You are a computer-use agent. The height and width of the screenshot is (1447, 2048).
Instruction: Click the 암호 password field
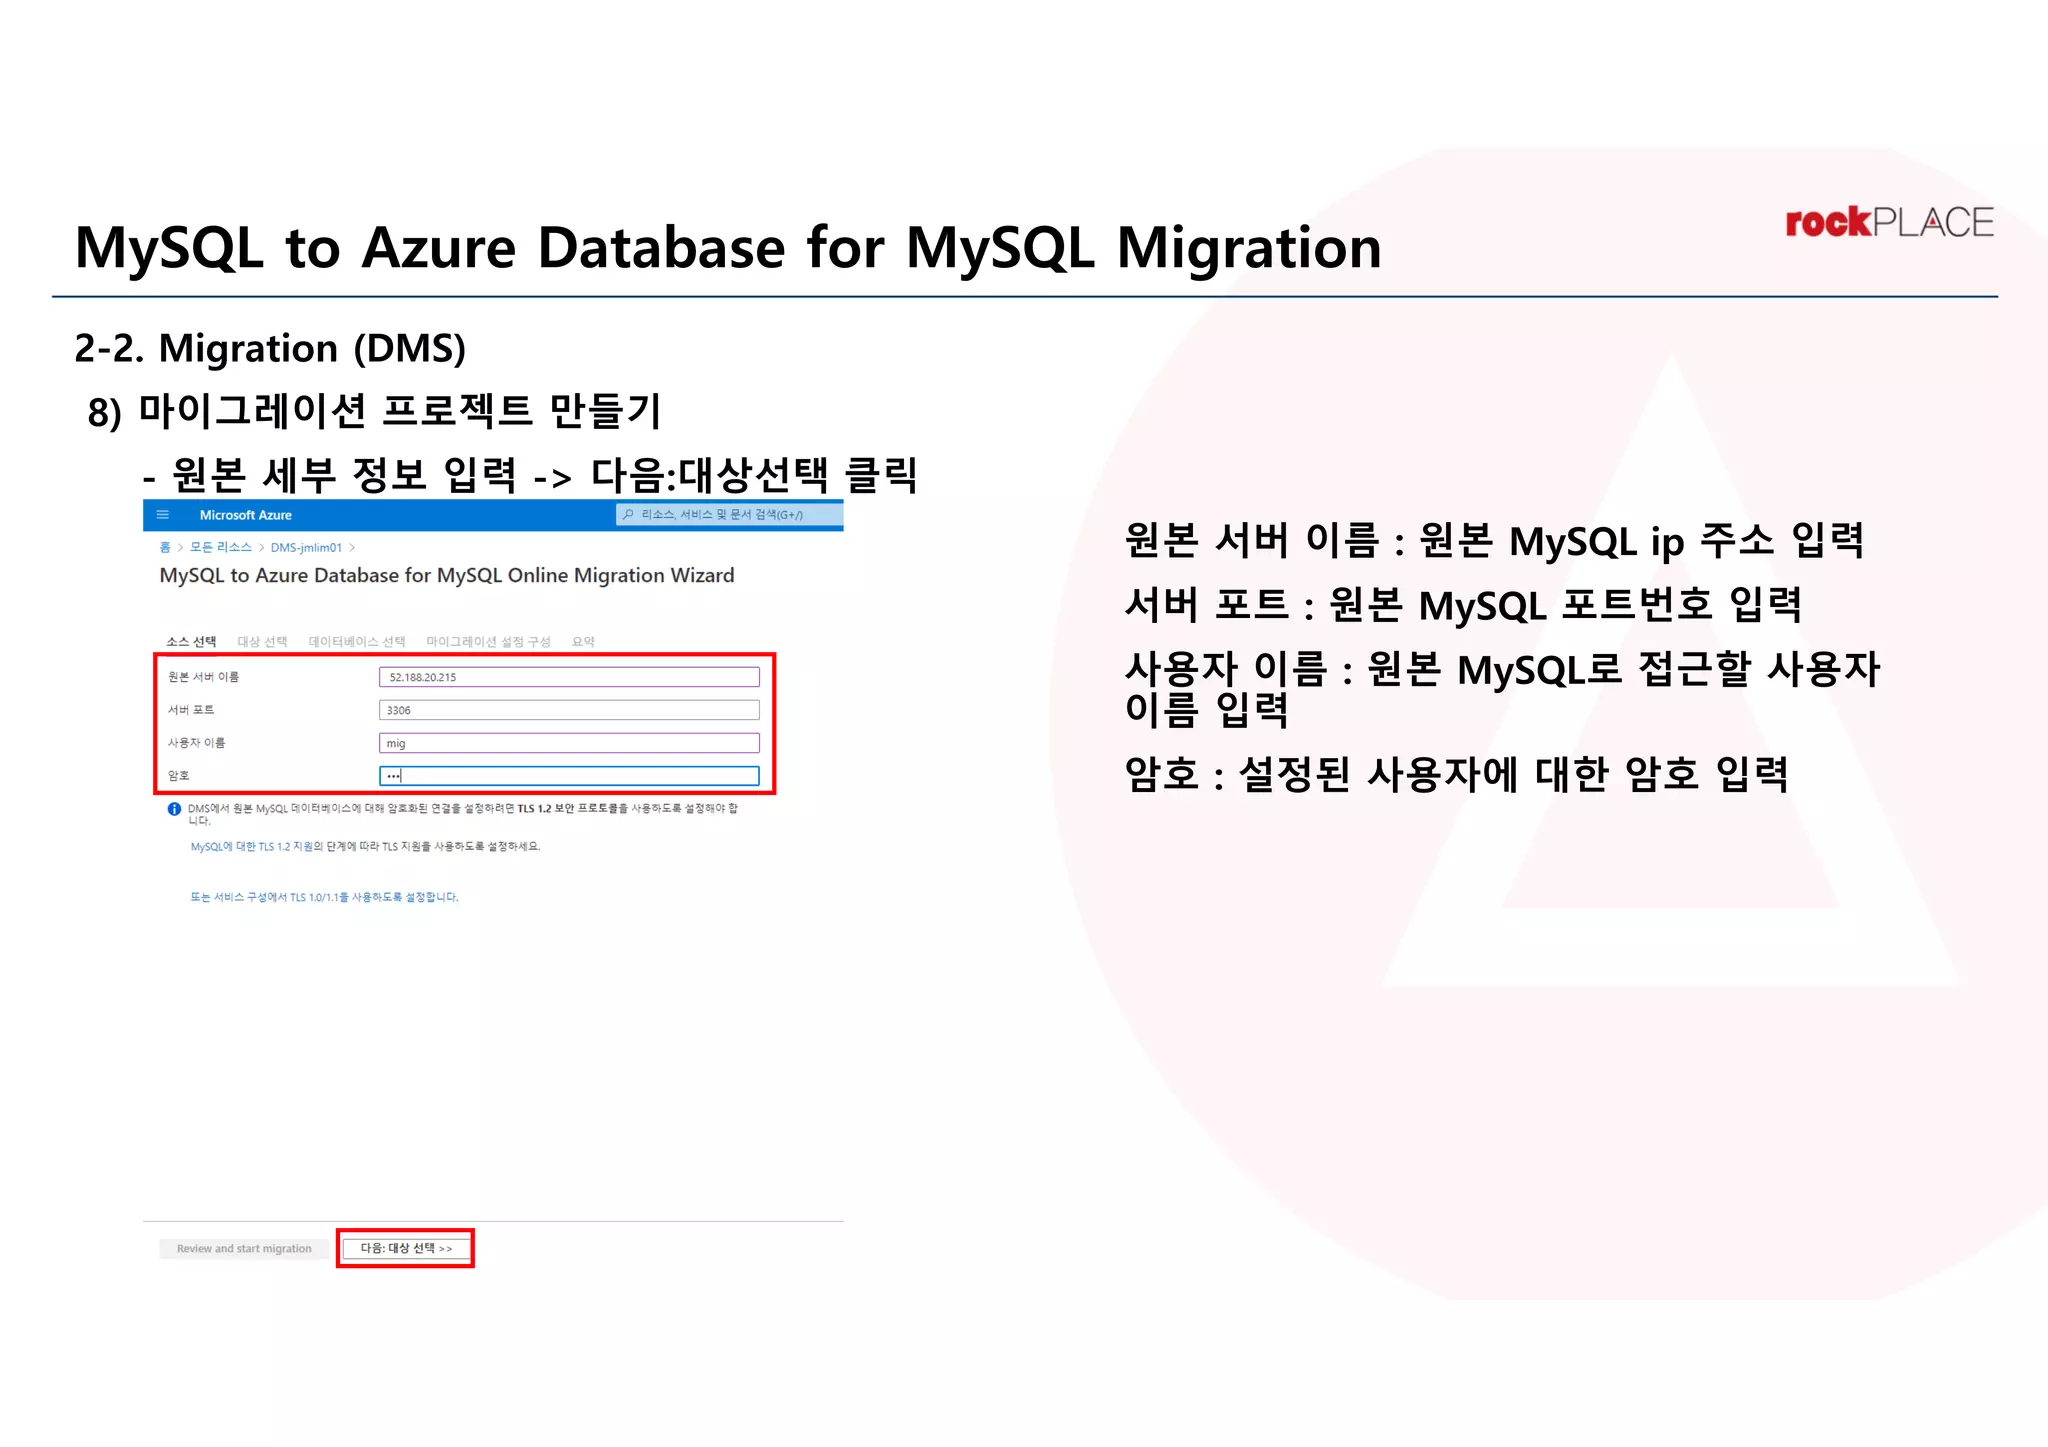click(569, 776)
